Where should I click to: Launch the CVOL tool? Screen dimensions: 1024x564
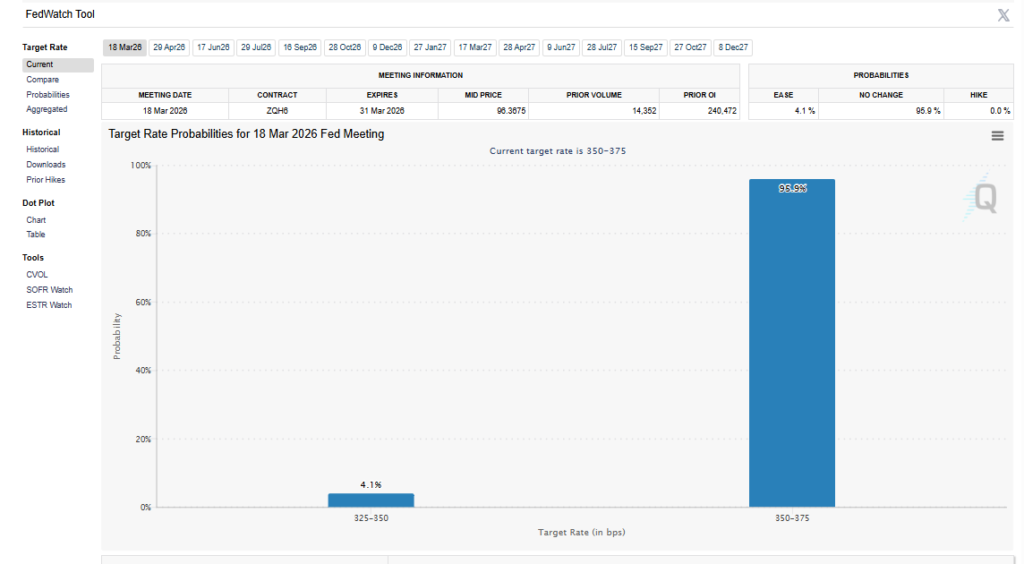pos(37,274)
